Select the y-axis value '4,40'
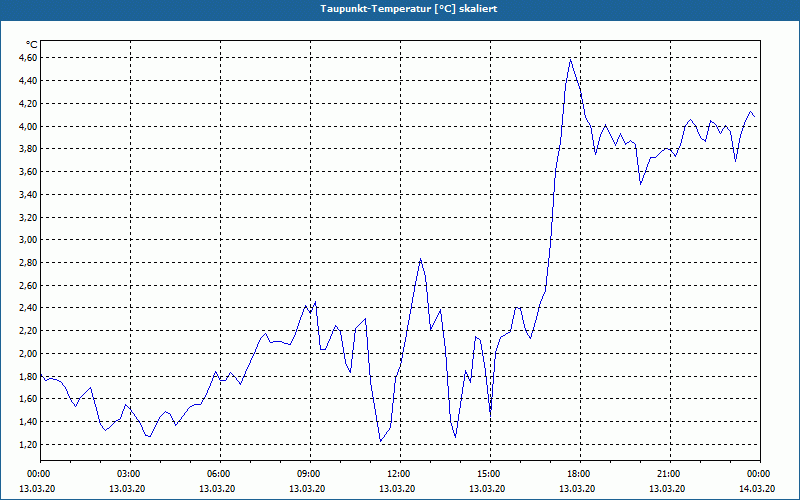 [29, 81]
